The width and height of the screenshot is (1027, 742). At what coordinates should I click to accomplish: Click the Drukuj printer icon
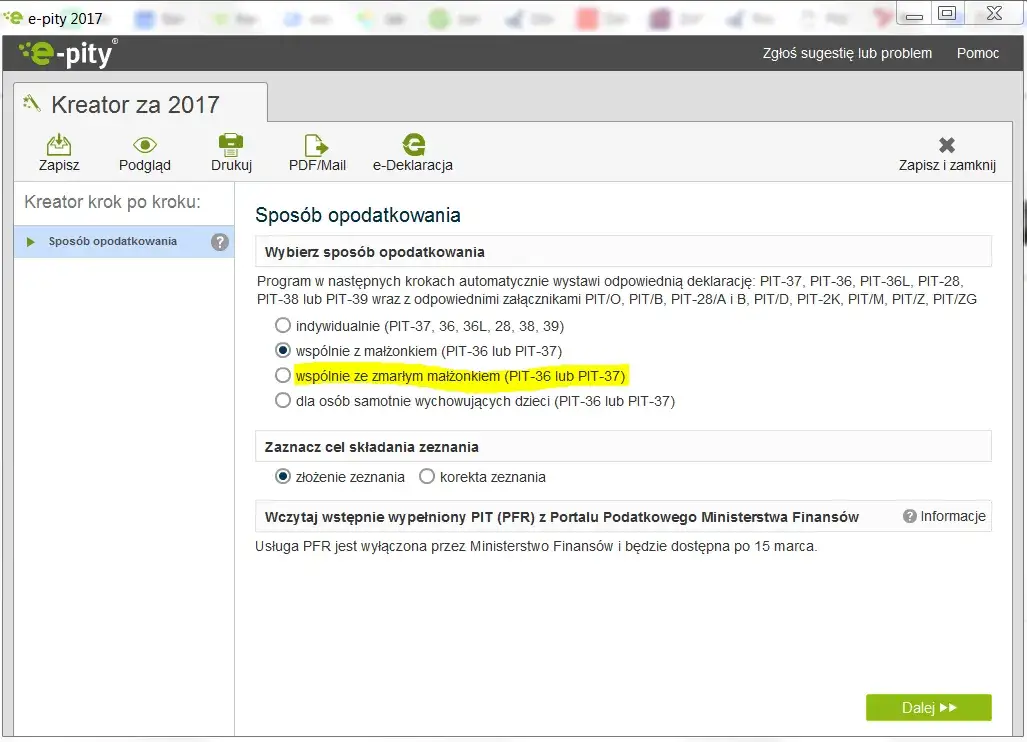coord(231,145)
